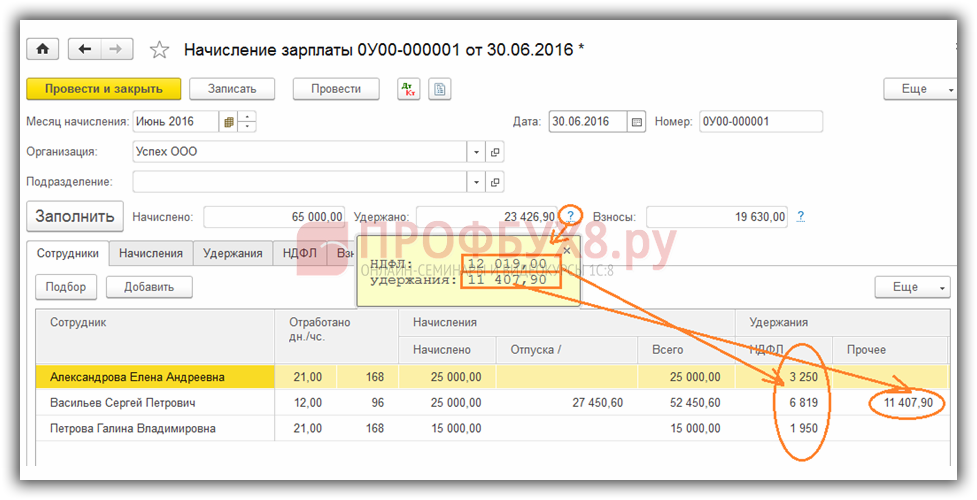Open the top Еще menu

tap(920, 89)
